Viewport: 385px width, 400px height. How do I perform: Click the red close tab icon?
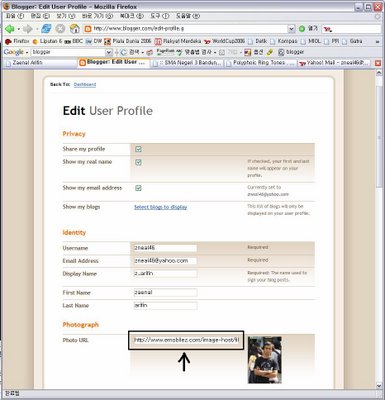378,63
